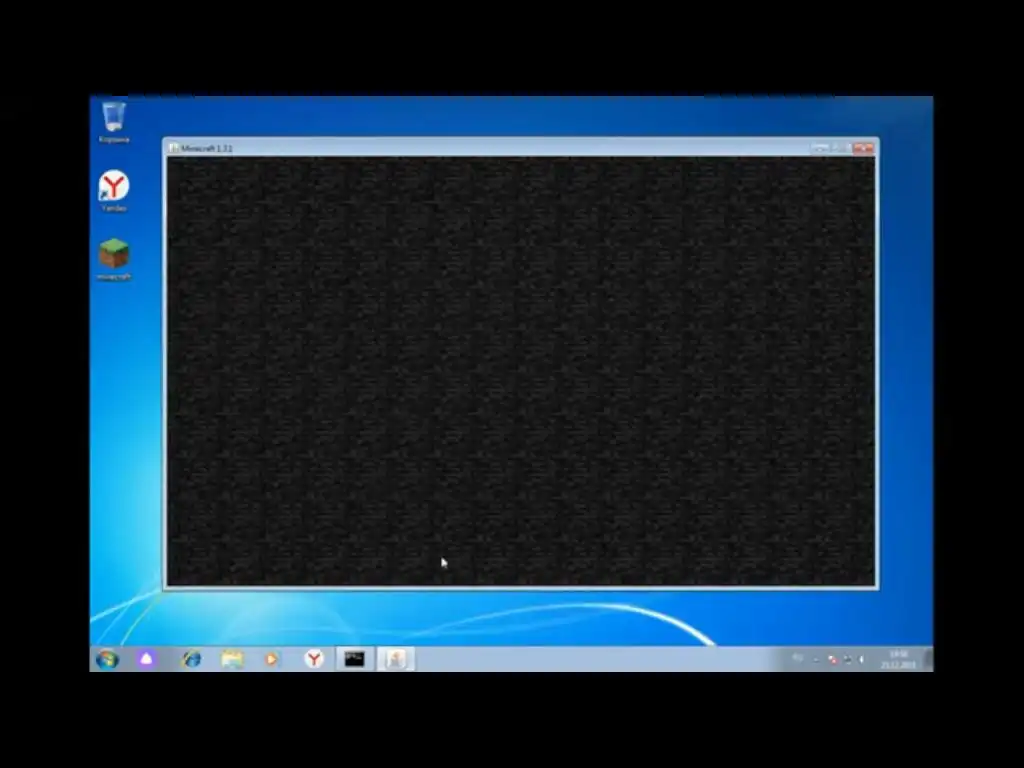The height and width of the screenshot is (768, 1024).
Task: Show hidden tray icons arrow
Action: click(816, 660)
